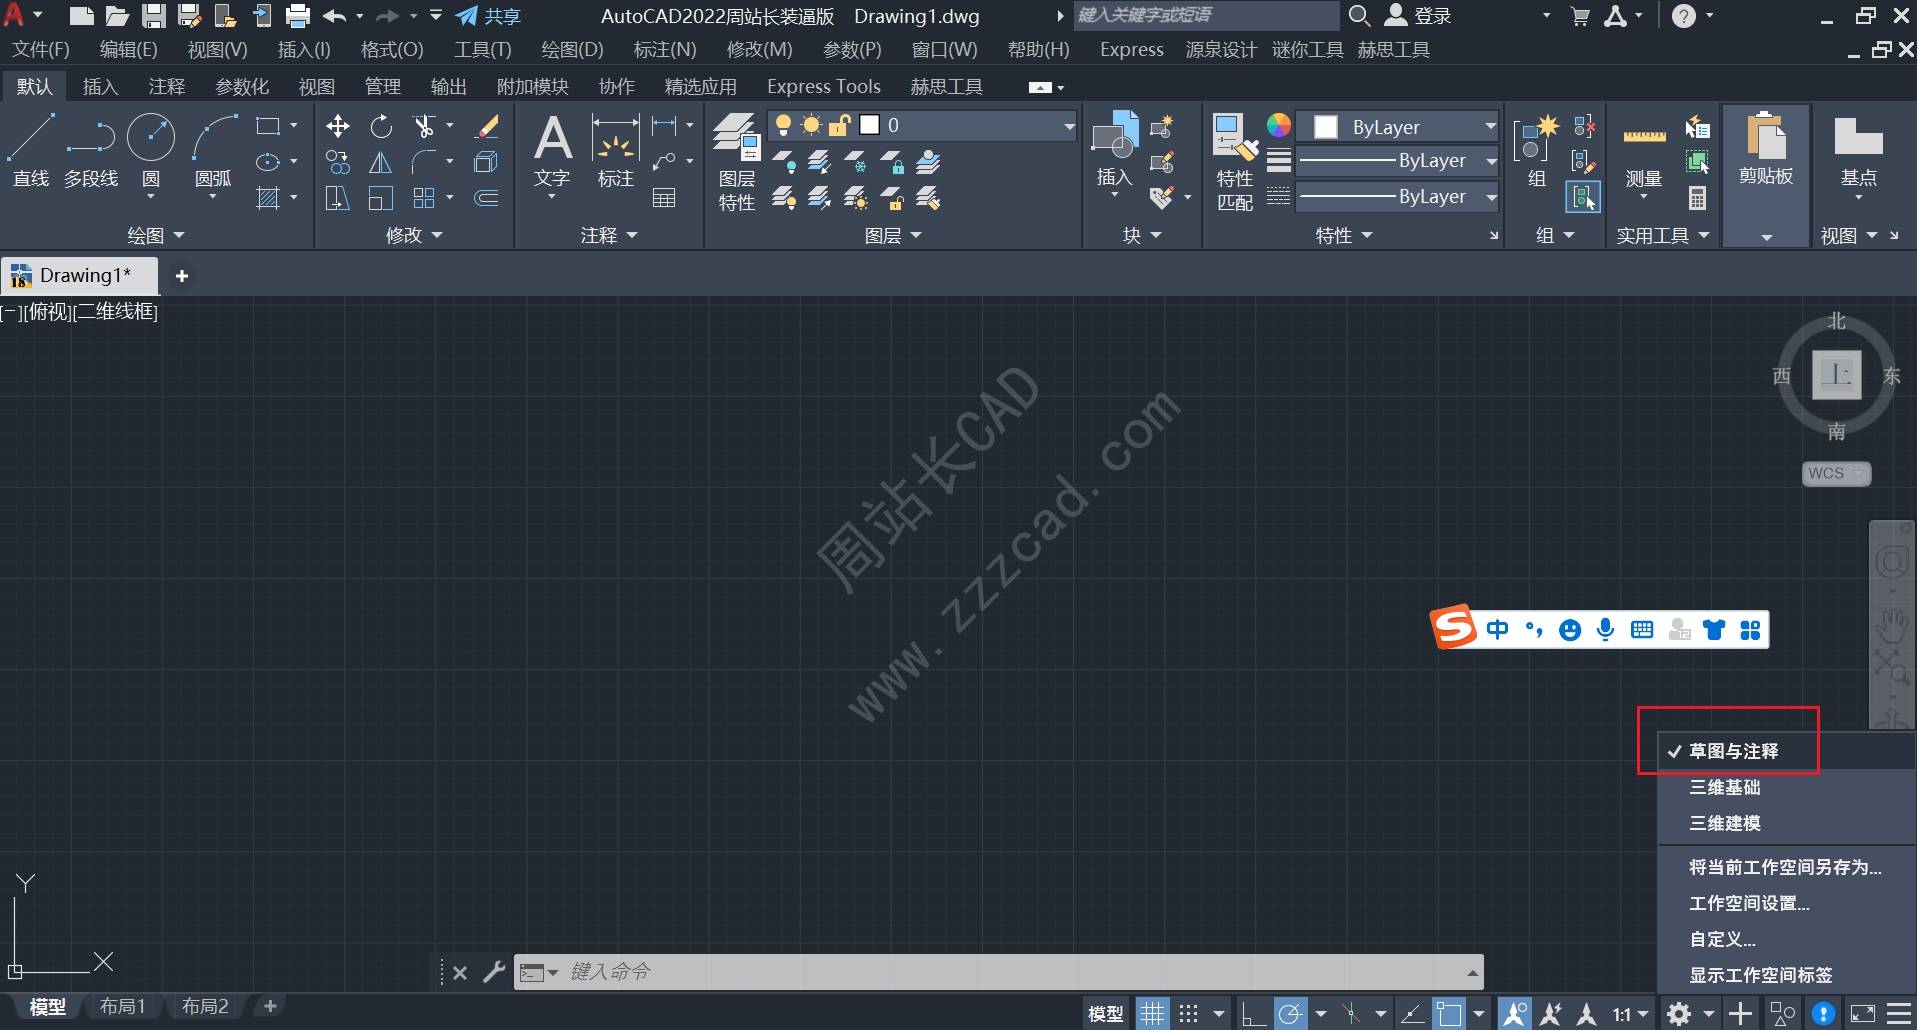
Task: Click the Offset tool icon
Action: (487, 198)
